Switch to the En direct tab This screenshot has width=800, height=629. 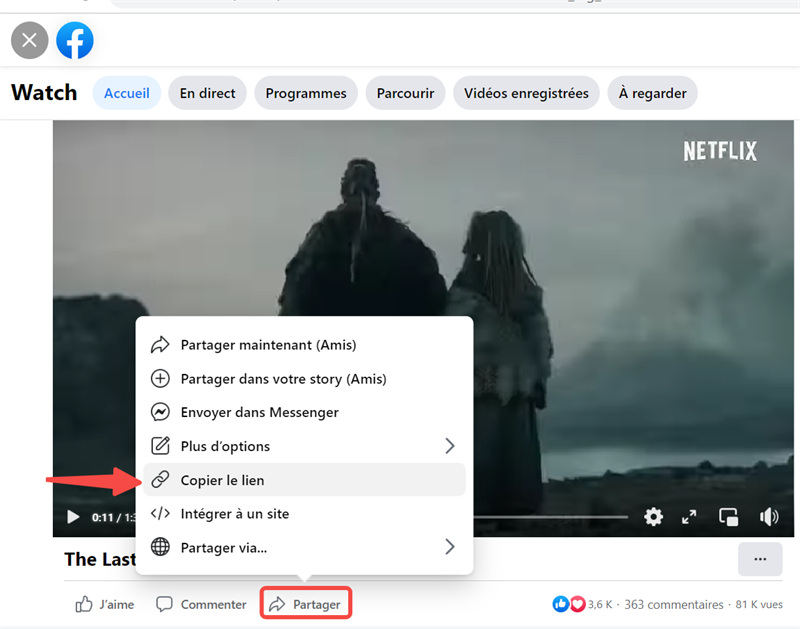coord(208,93)
